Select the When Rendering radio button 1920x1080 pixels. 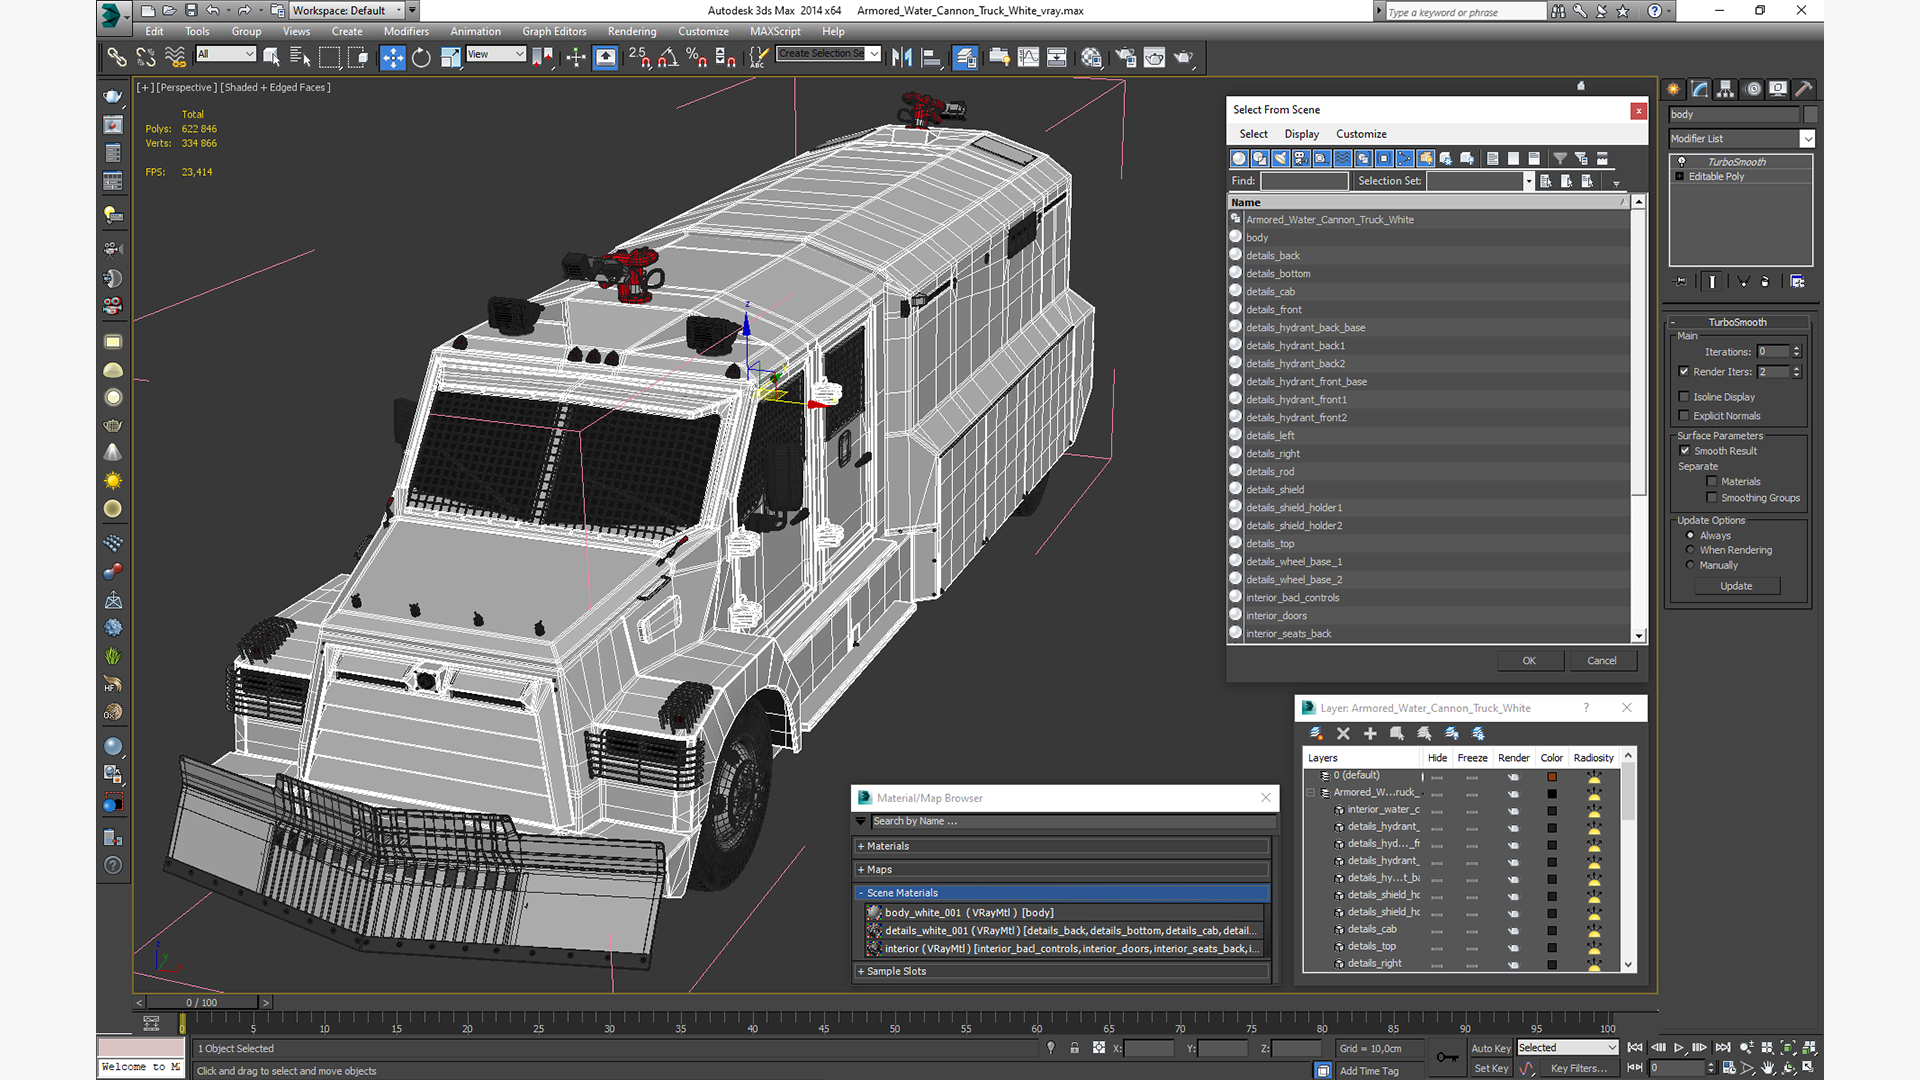(1691, 550)
